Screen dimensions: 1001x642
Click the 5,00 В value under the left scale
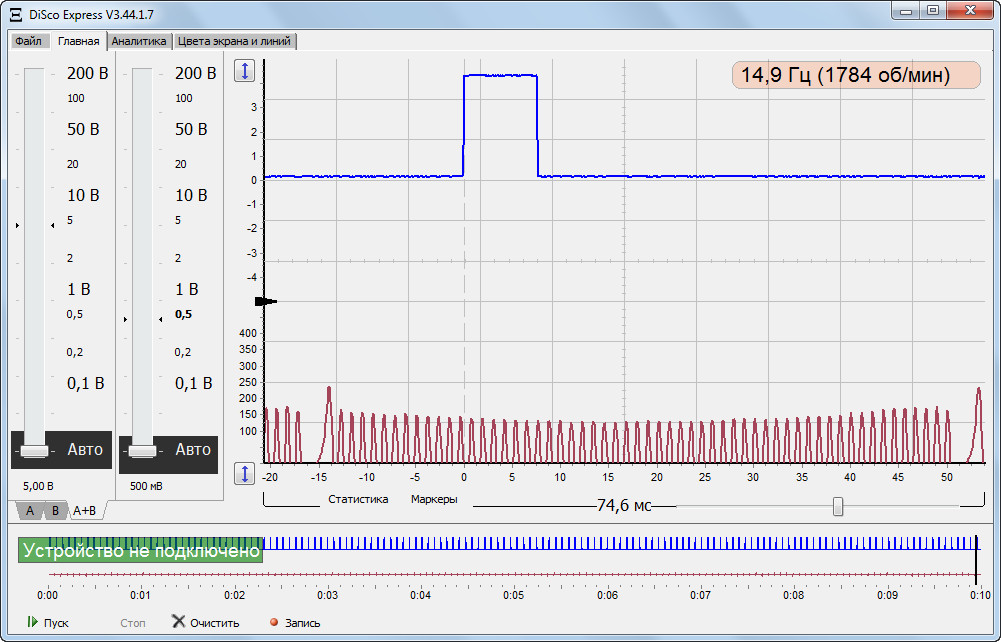point(38,486)
